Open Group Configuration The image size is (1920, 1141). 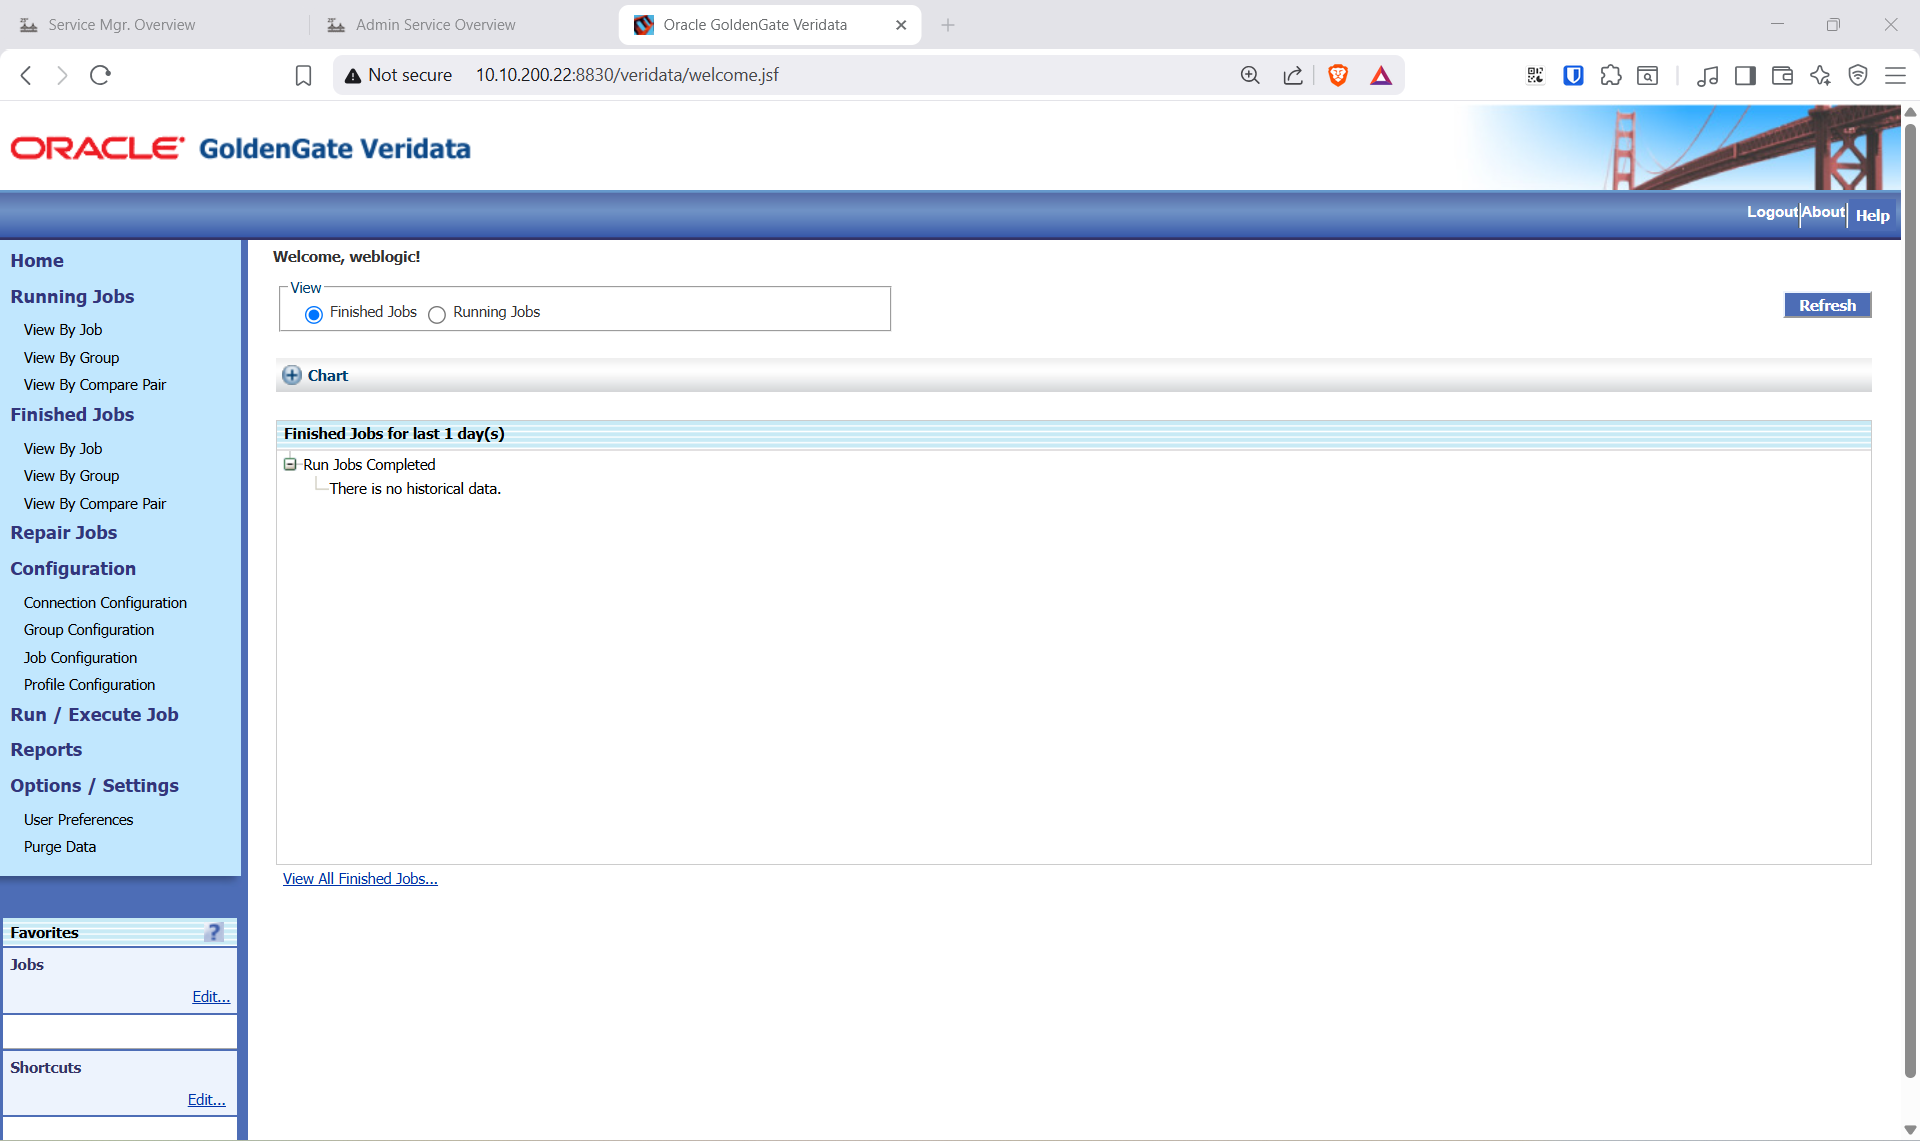89,629
